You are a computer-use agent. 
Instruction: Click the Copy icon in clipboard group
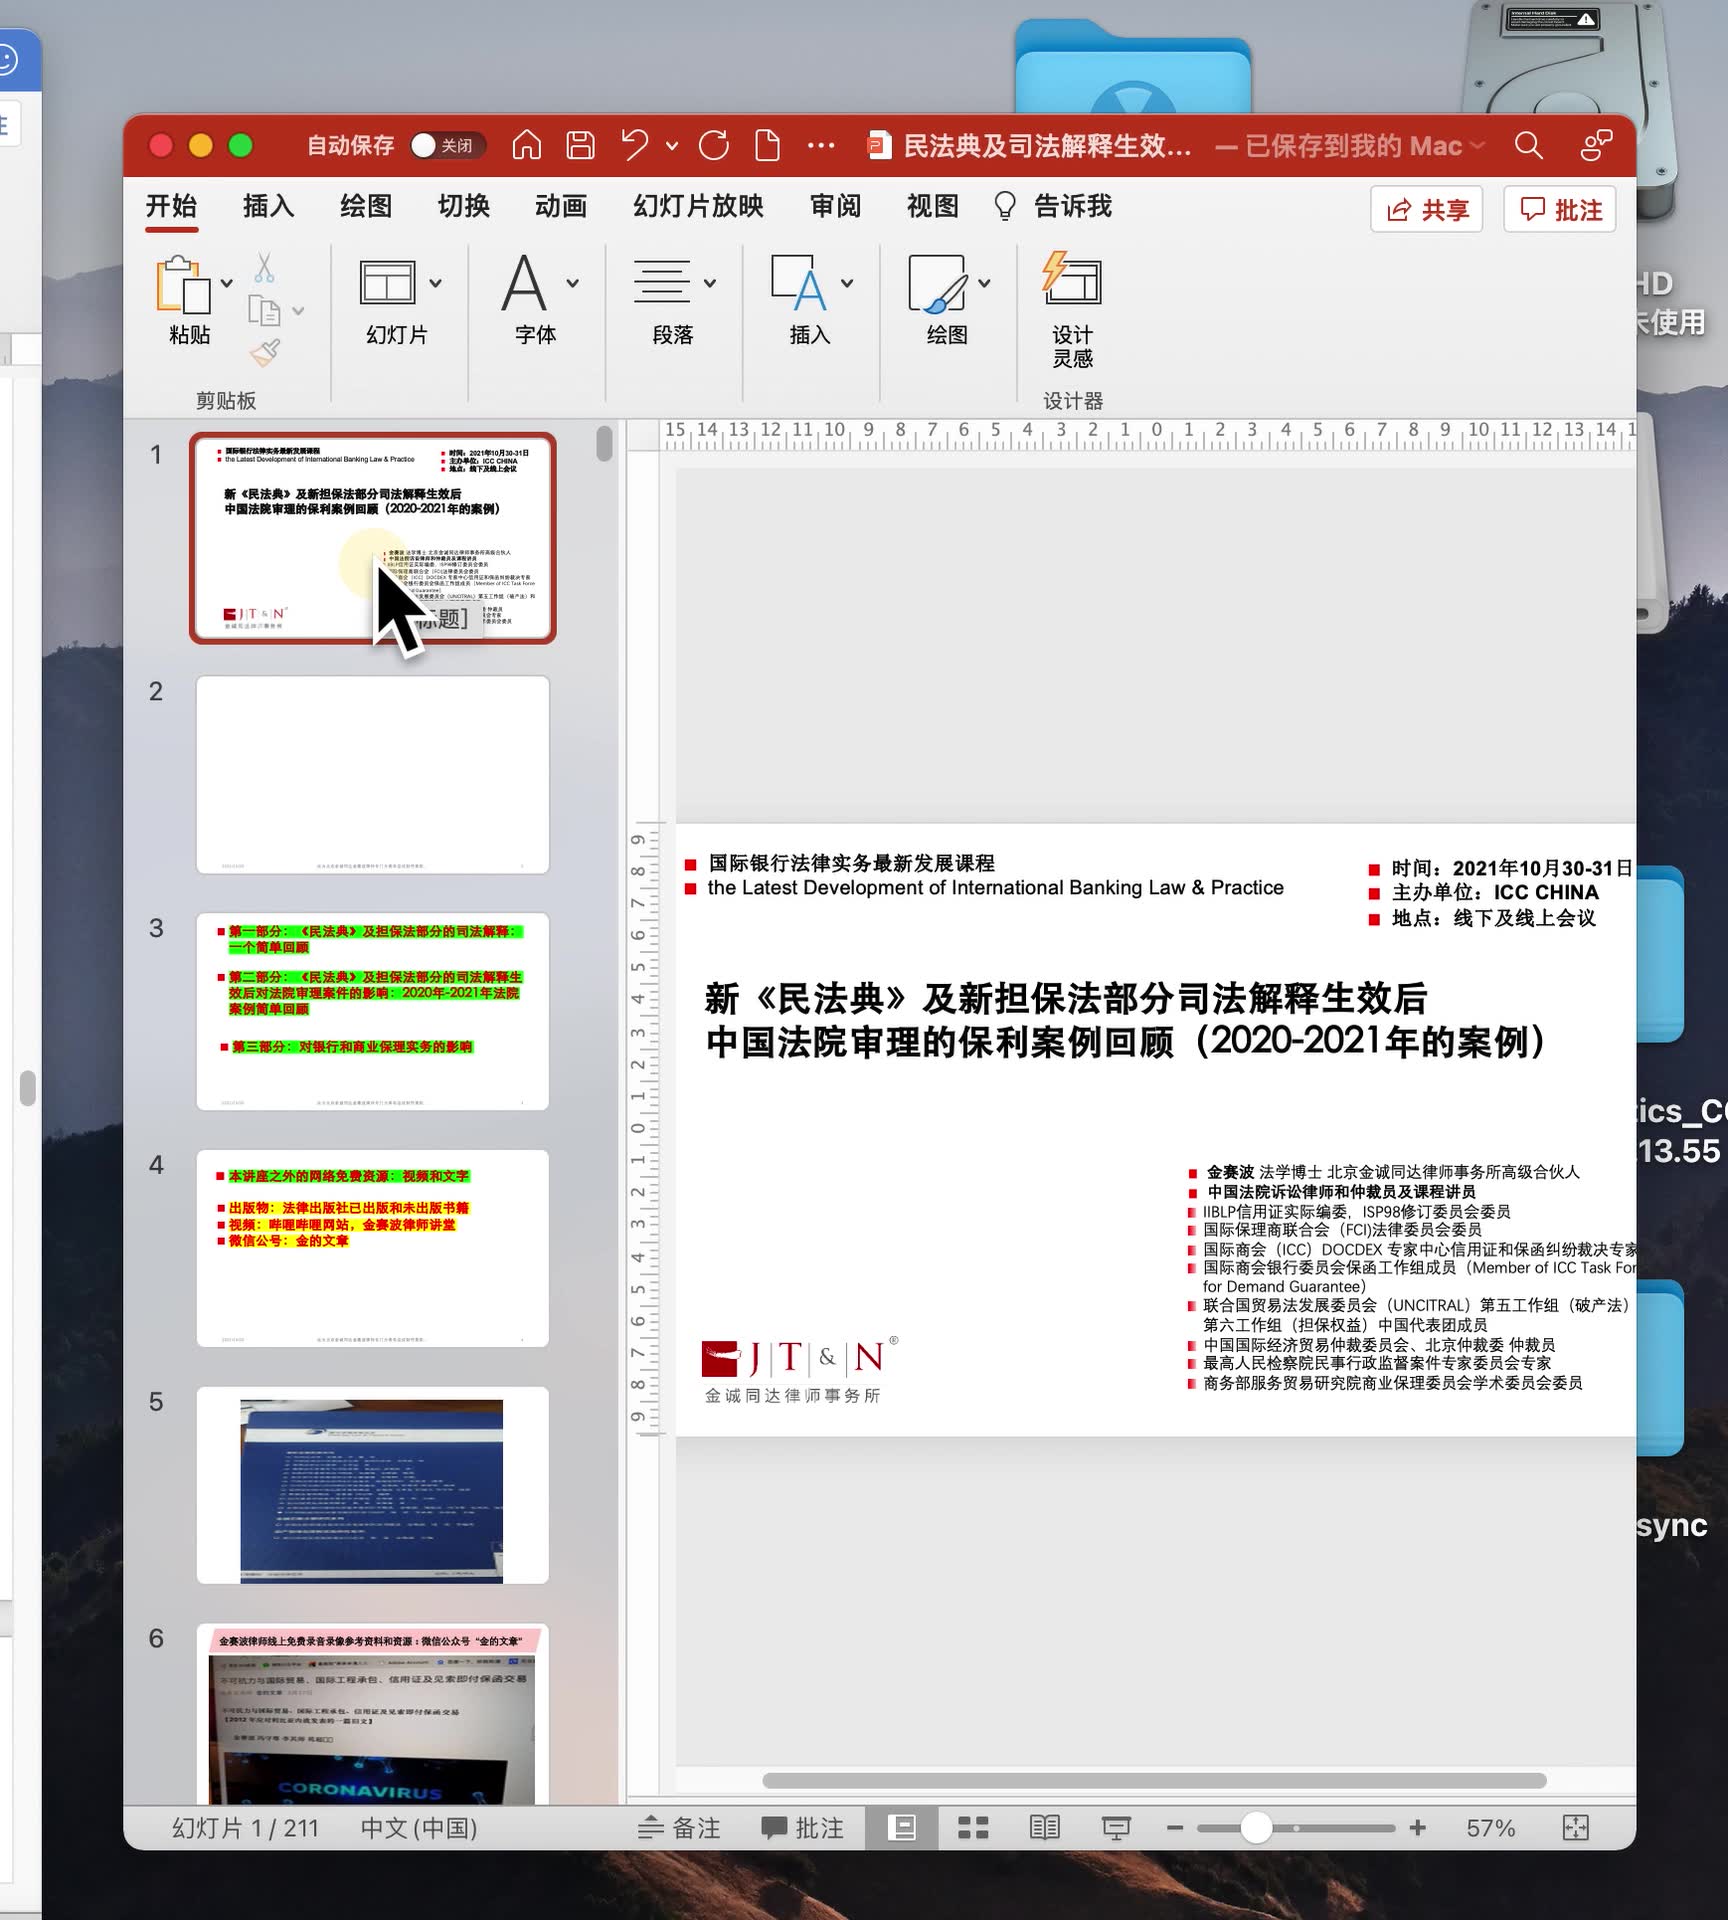click(x=264, y=311)
